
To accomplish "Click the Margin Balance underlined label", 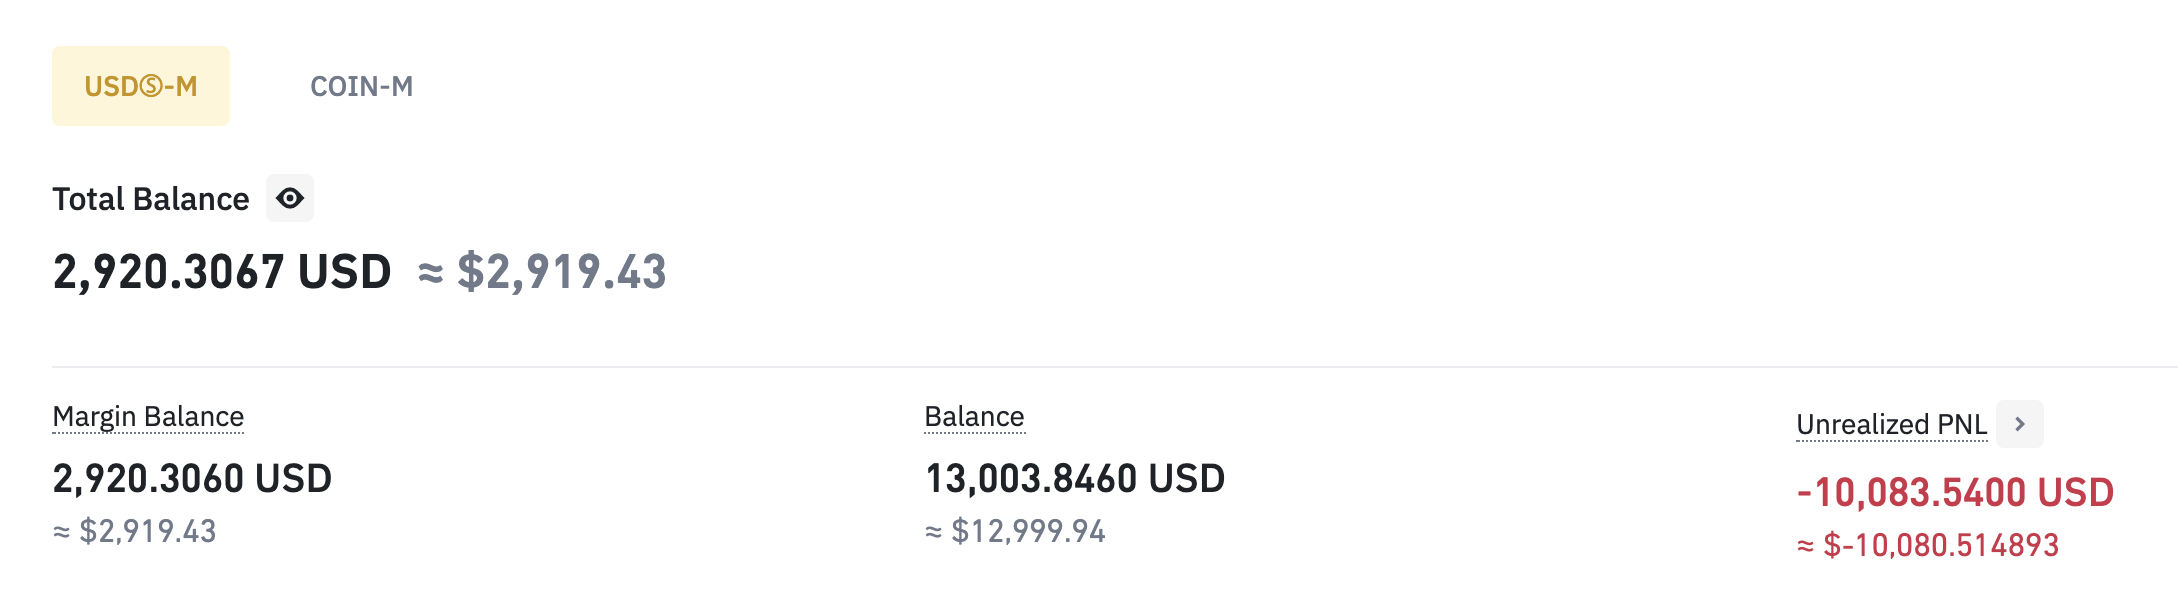I will 148,416.
